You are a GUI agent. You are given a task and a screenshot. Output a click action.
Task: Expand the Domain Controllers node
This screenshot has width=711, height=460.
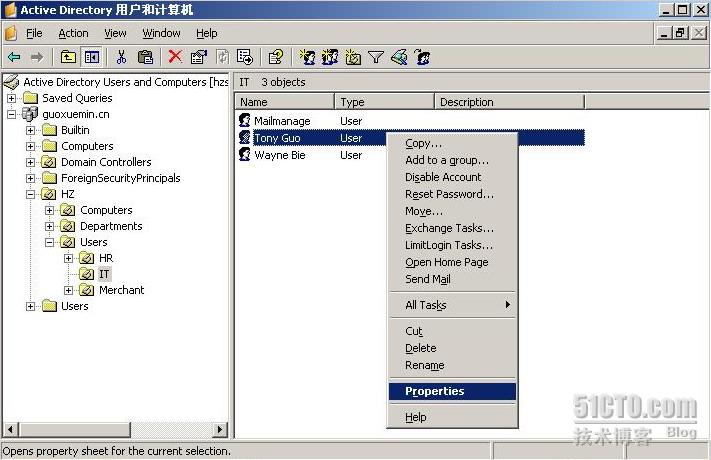[x=30, y=162]
